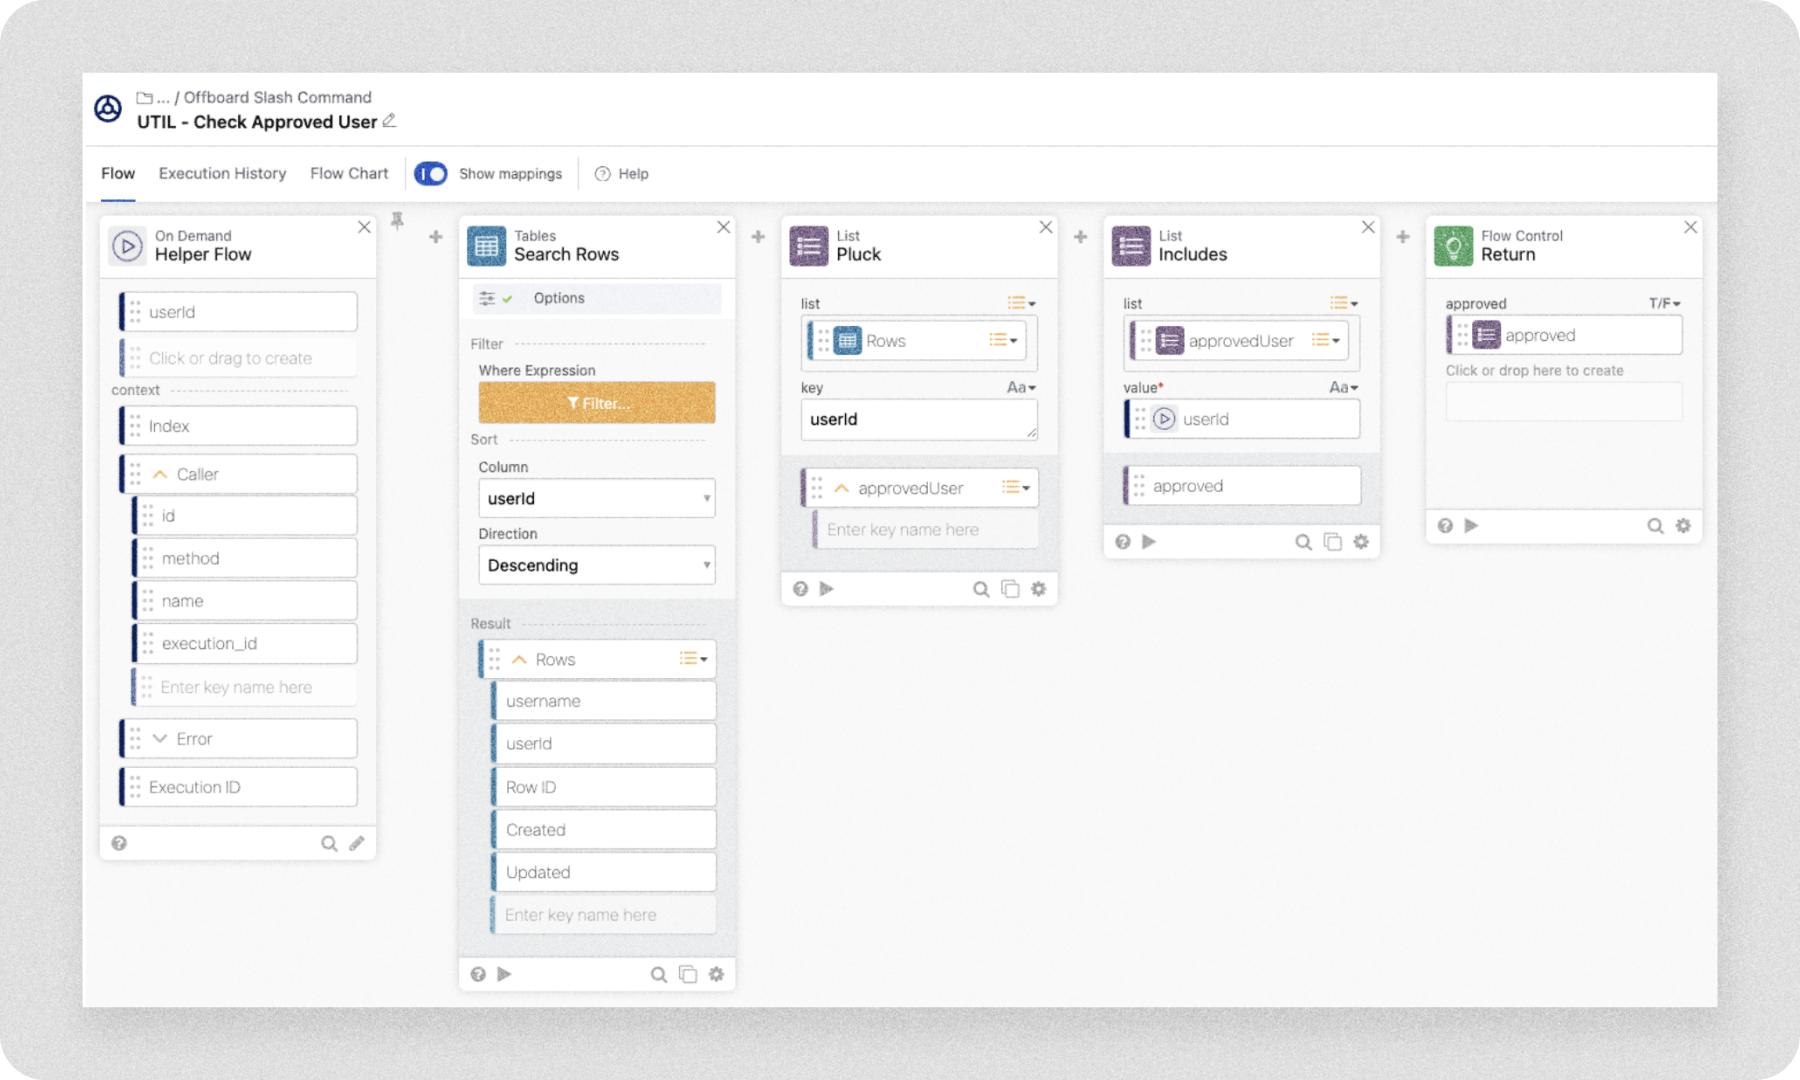
Task: Add a card before Return via plus
Action: coord(1403,237)
